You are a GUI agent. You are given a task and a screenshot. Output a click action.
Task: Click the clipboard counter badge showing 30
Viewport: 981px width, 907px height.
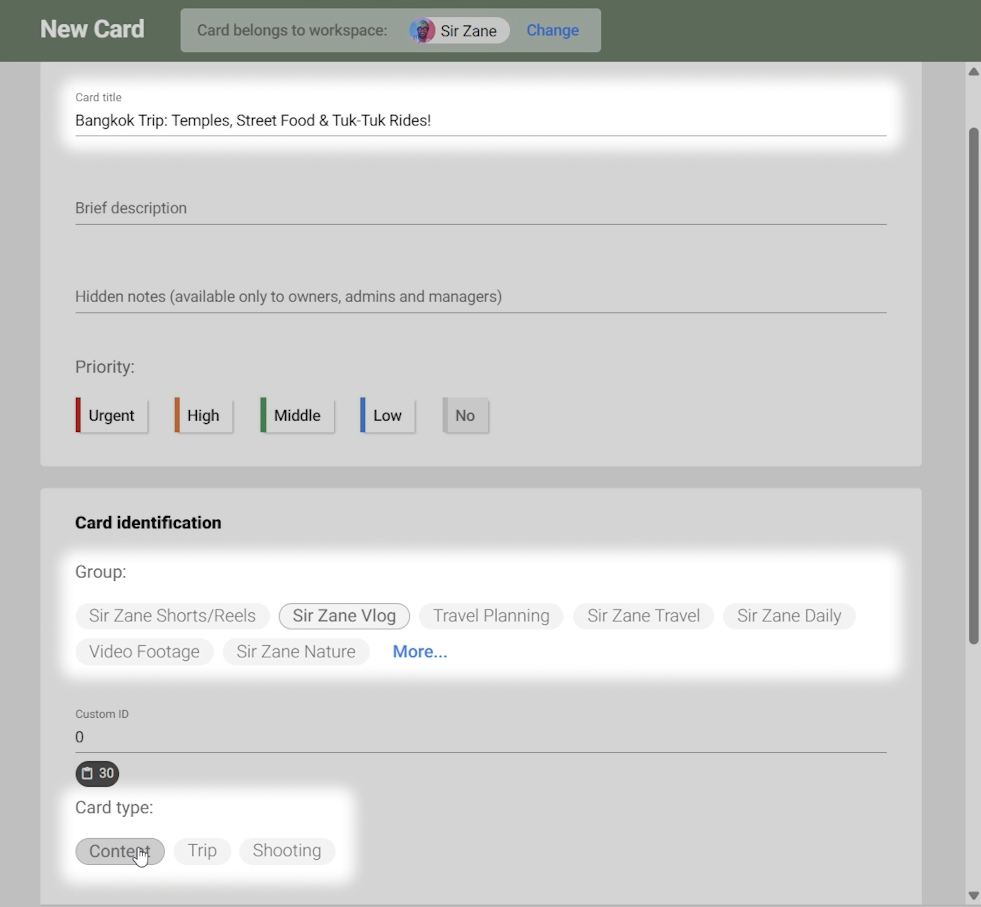pyautogui.click(x=97, y=773)
